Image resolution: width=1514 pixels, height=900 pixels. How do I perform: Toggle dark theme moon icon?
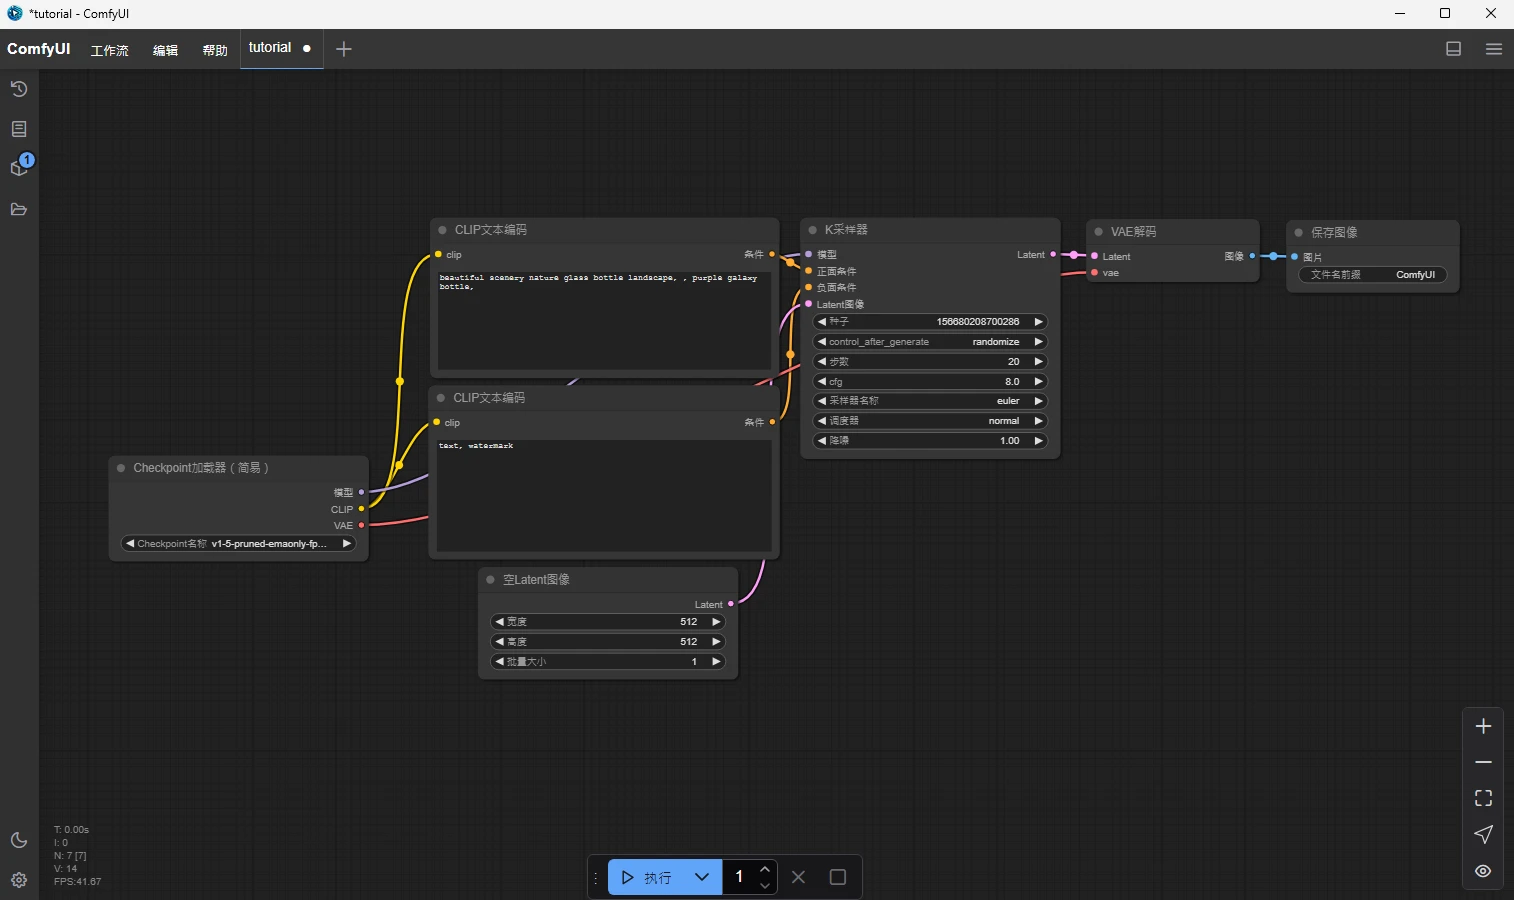coord(19,840)
